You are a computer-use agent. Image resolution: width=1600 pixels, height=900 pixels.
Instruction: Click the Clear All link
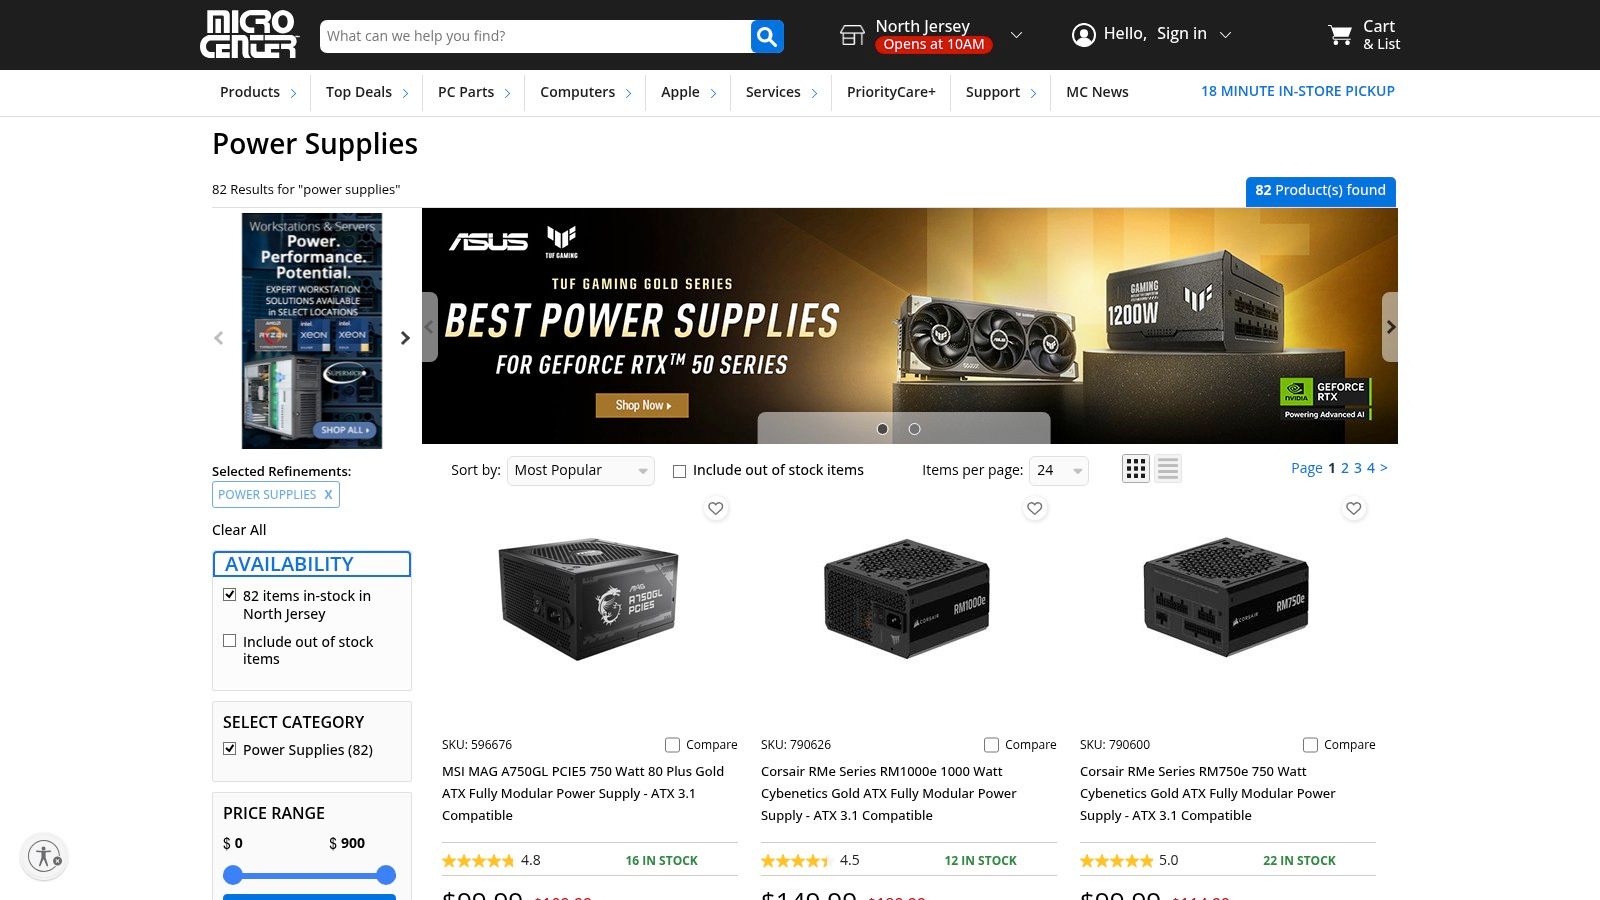239,530
